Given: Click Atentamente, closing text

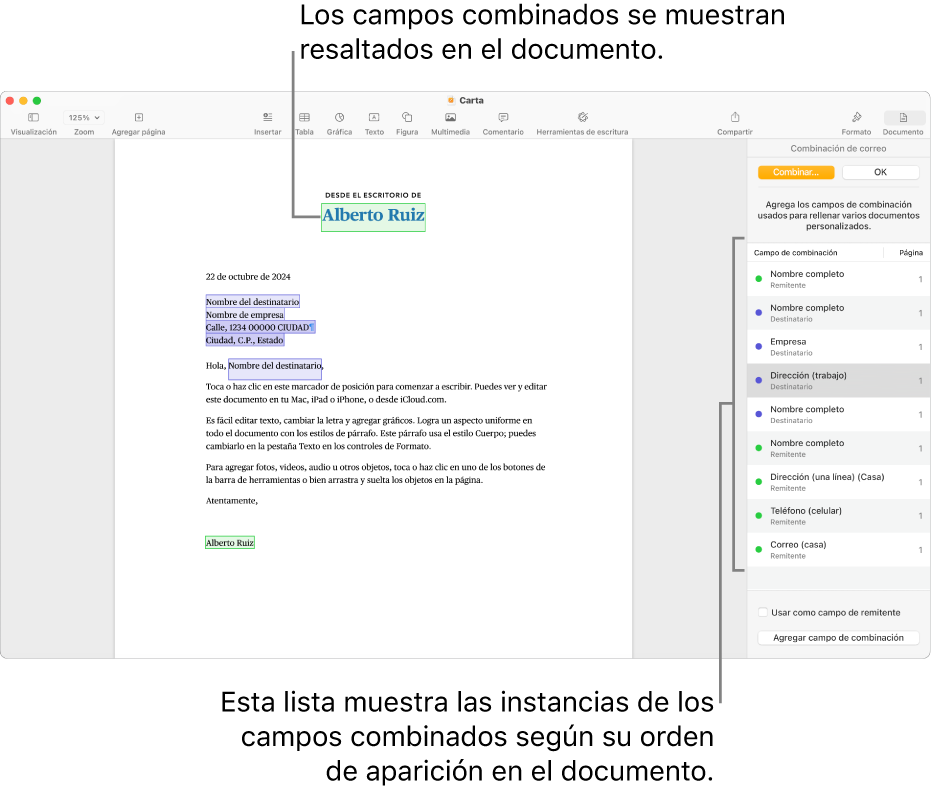Looking at the screenshot, I should click(232, 501).
